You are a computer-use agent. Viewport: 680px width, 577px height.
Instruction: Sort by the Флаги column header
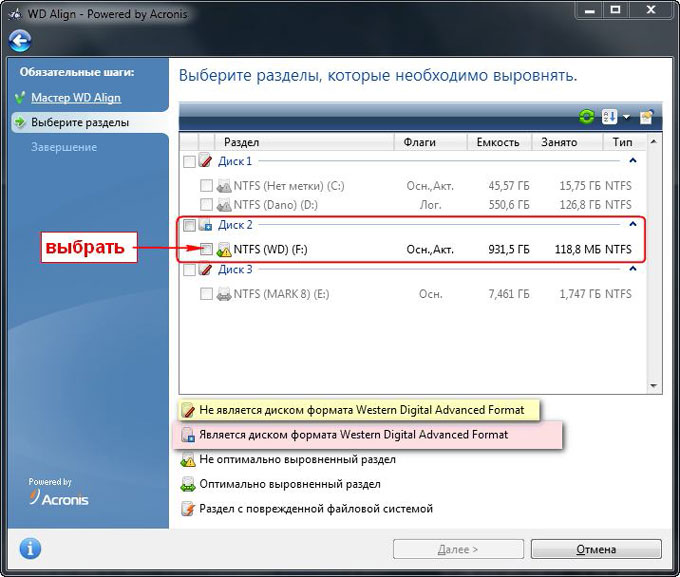(x=430, y=142)
